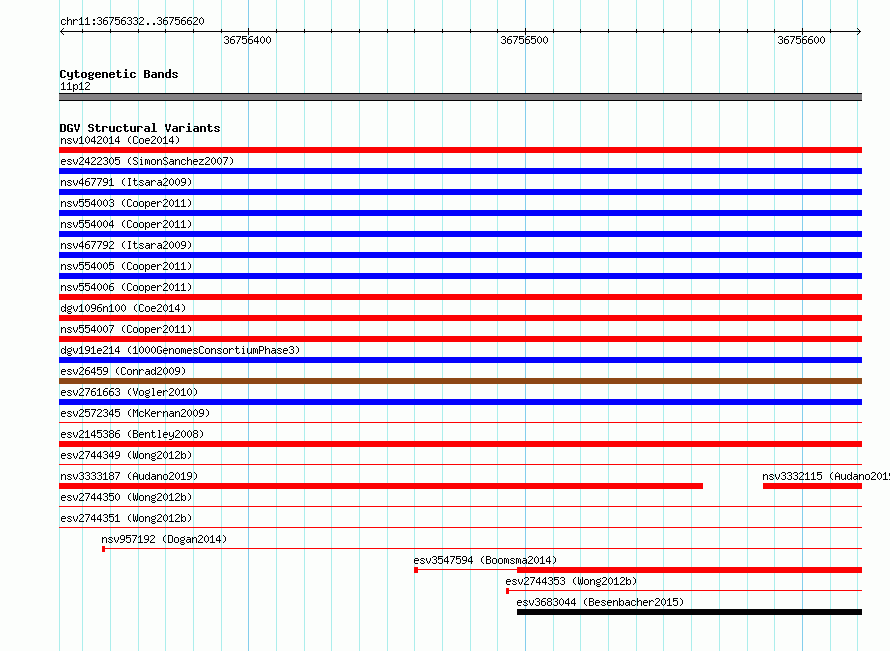Select nsv467792 (Itsara2009) label

(x=126, y=245)
